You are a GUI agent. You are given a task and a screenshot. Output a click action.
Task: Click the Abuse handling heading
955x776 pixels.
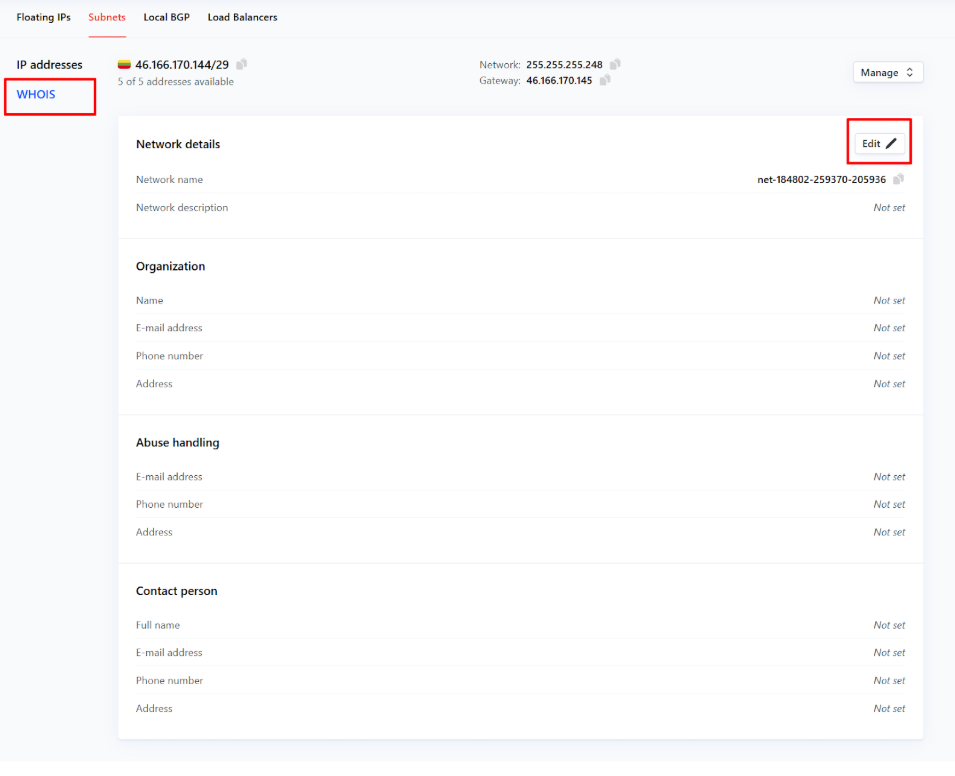tap(177, 443)
